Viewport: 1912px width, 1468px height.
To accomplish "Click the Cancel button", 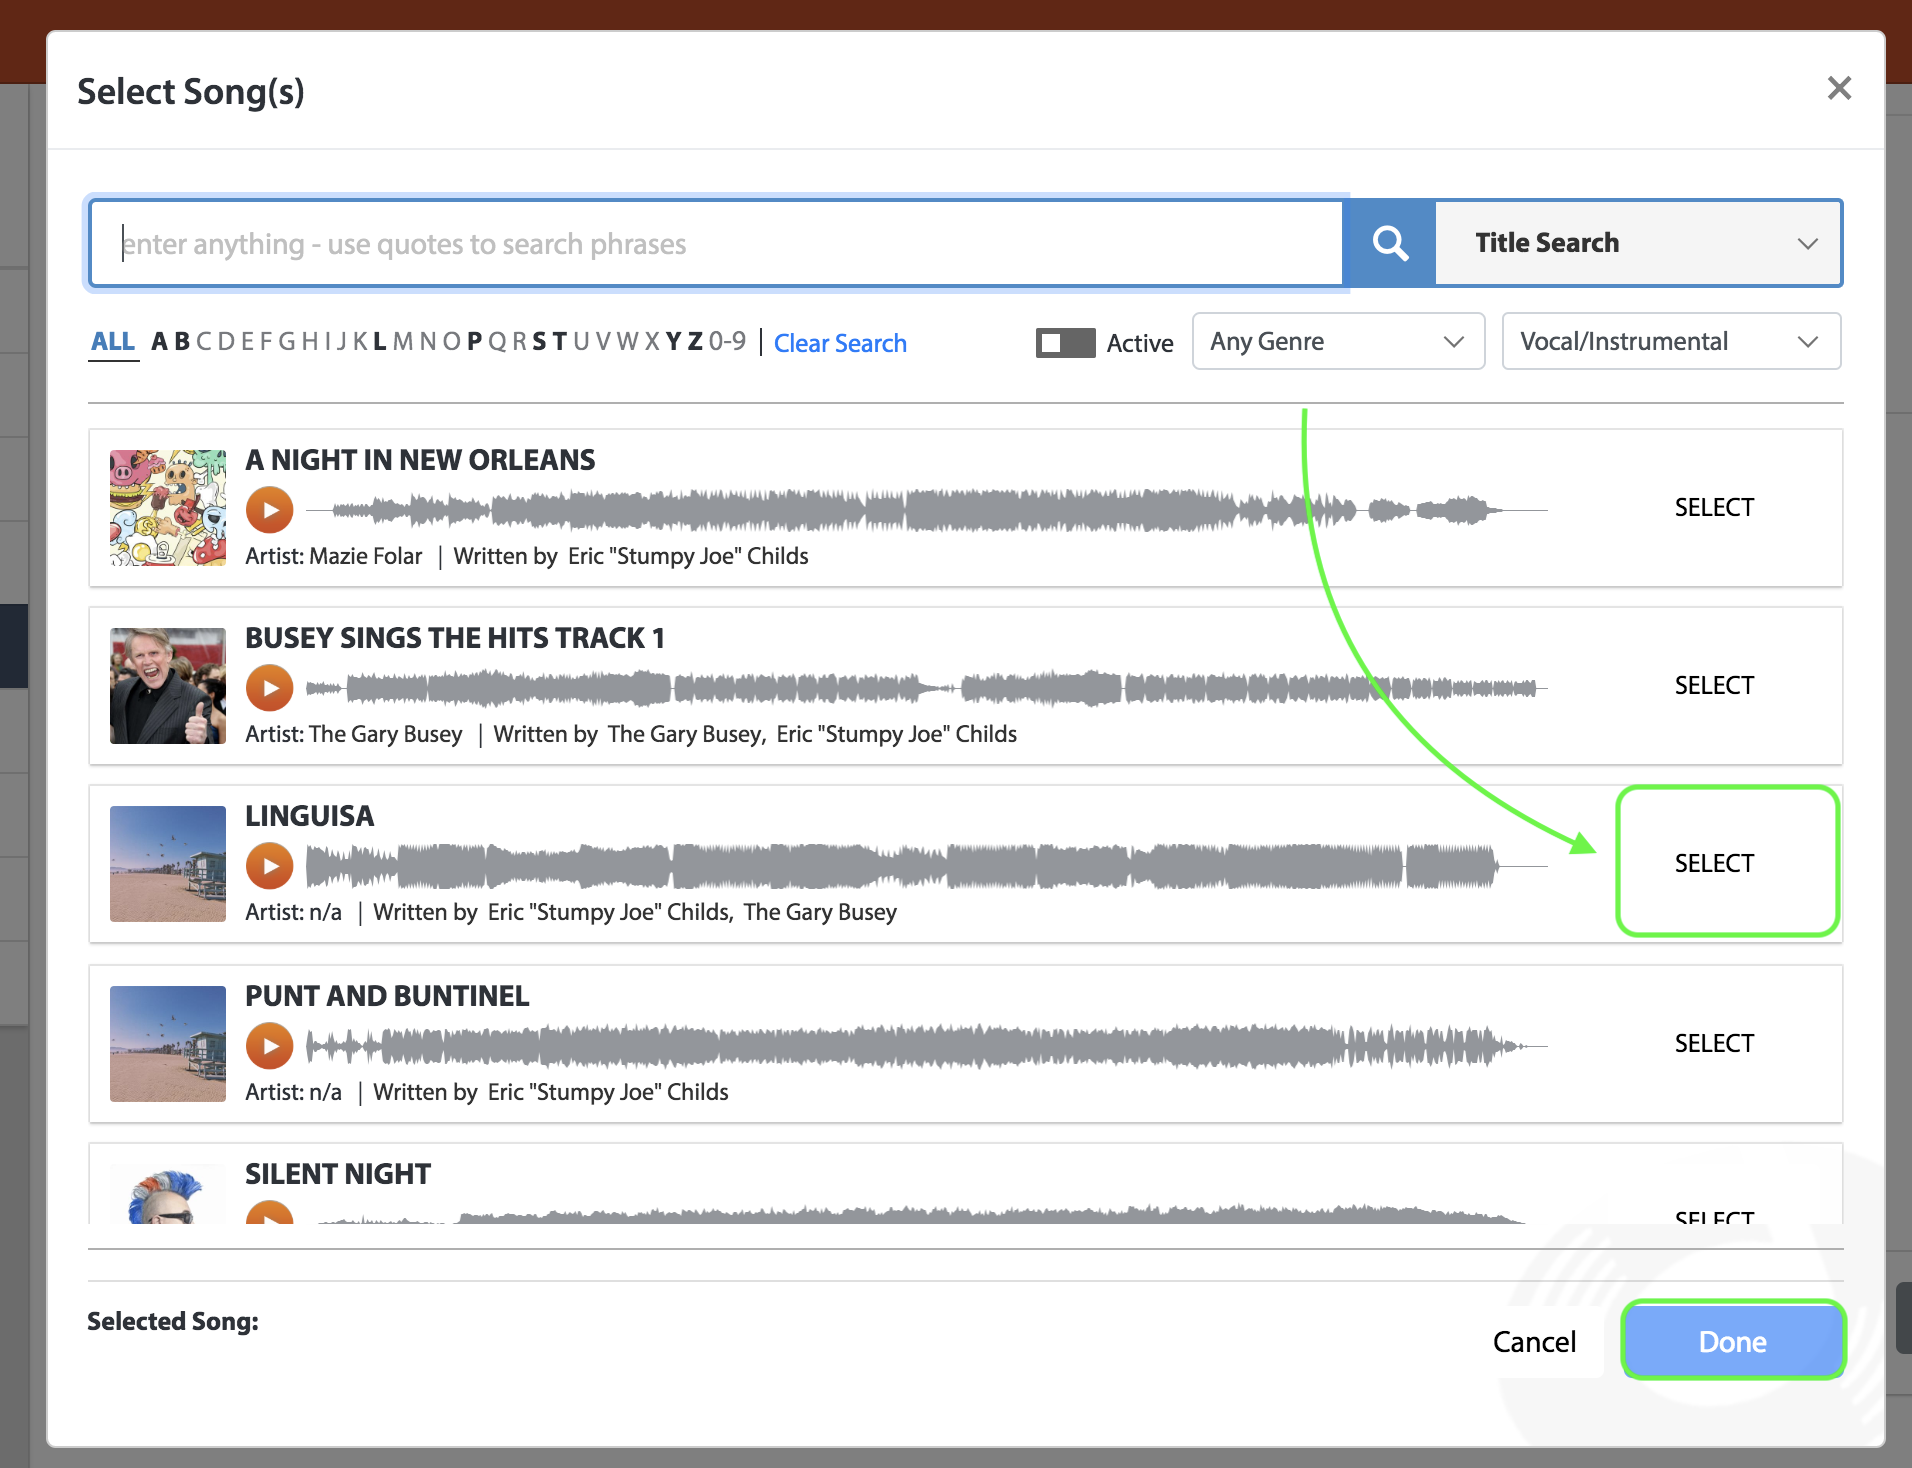I will (1534, 1341).
